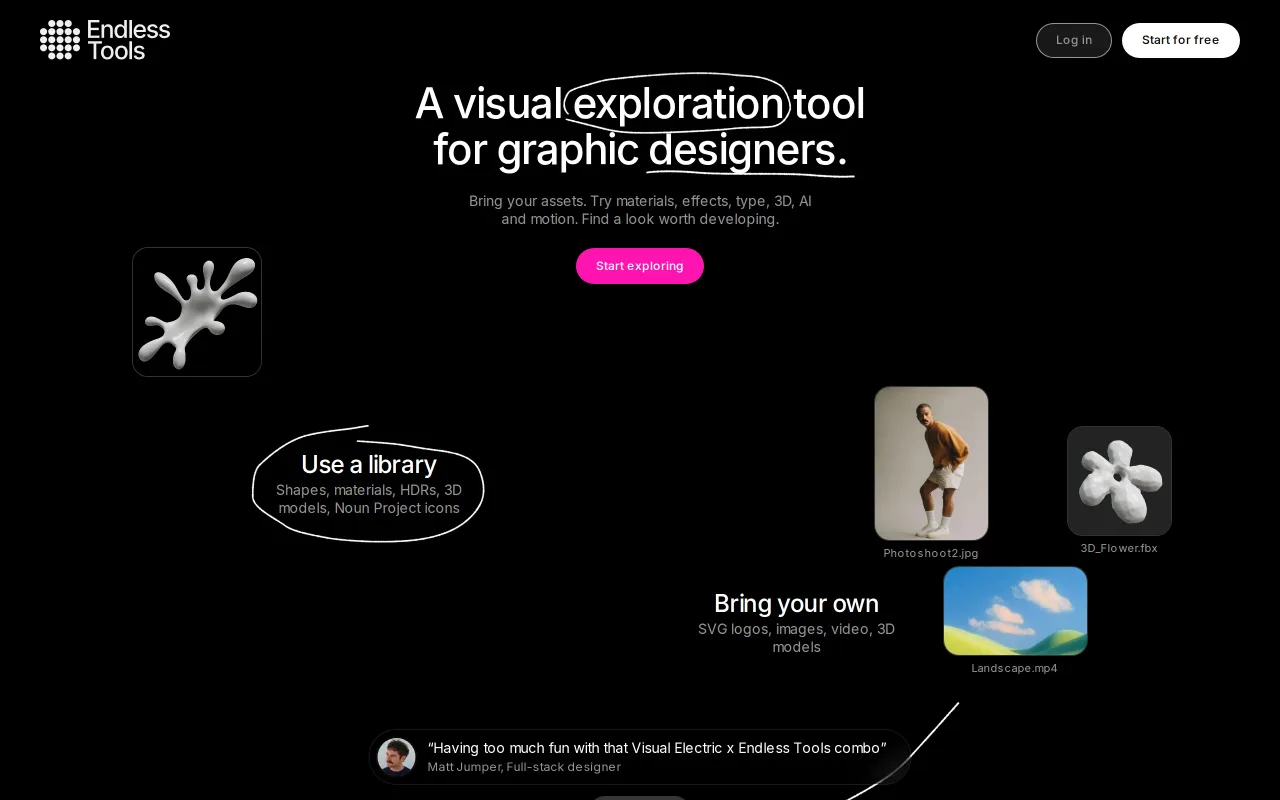Click the 'Use a library' heading
Image resolution: width=1280 pixels, height=800 pixels.
click(x=369, y=464)
